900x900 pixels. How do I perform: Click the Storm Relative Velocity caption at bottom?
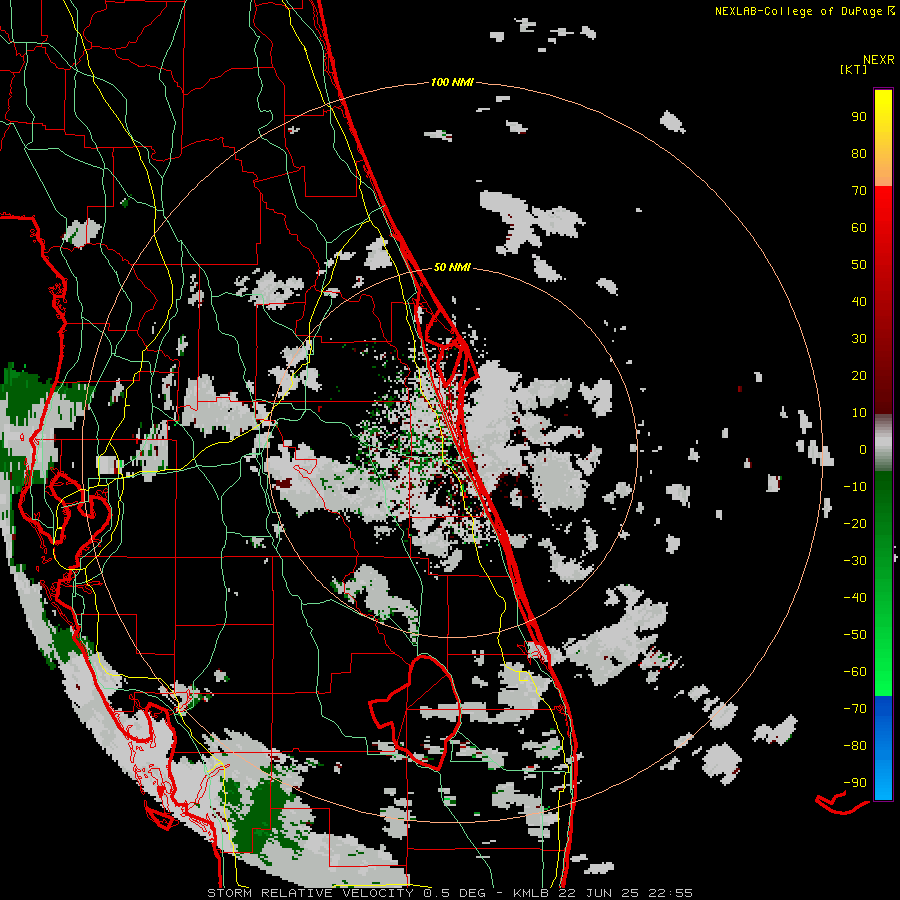[x=449, y=893]
